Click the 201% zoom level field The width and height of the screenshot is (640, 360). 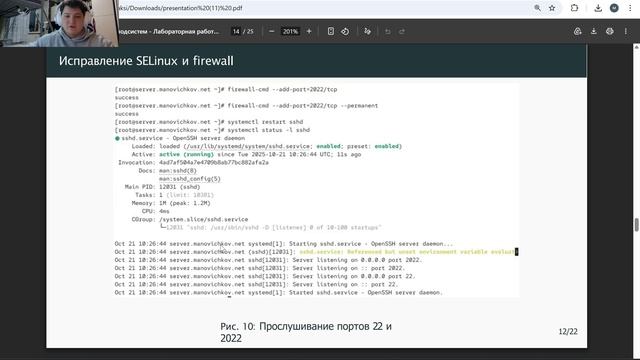pos(290,31)
